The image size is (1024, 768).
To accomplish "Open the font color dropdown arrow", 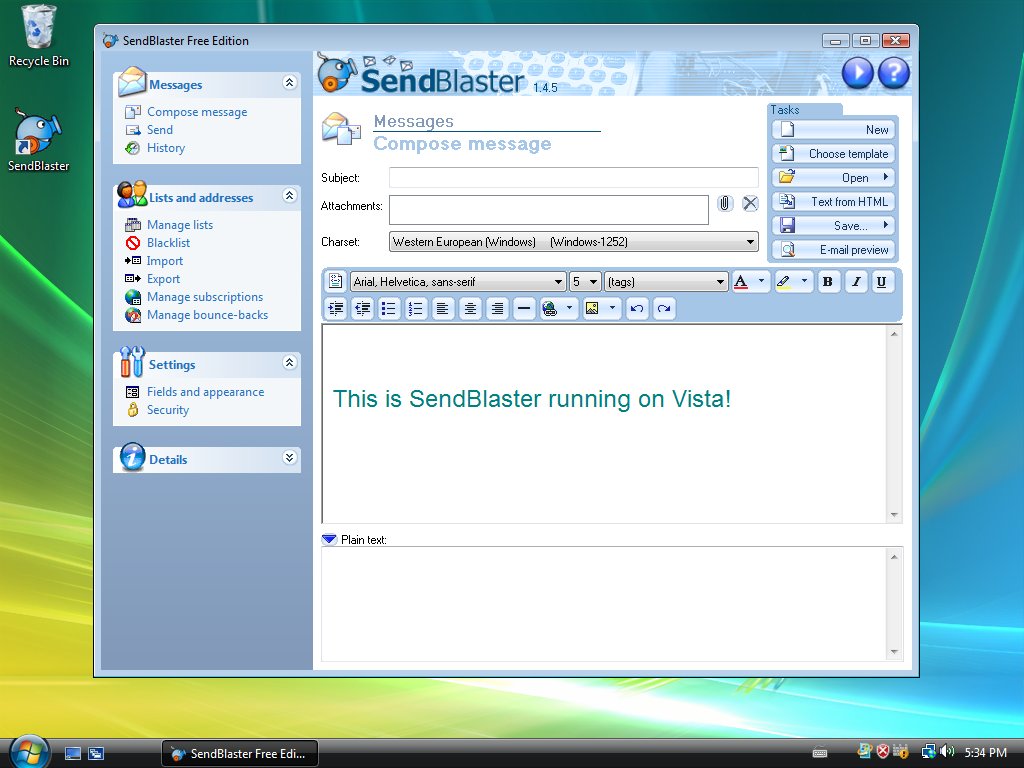I will 761,281.
